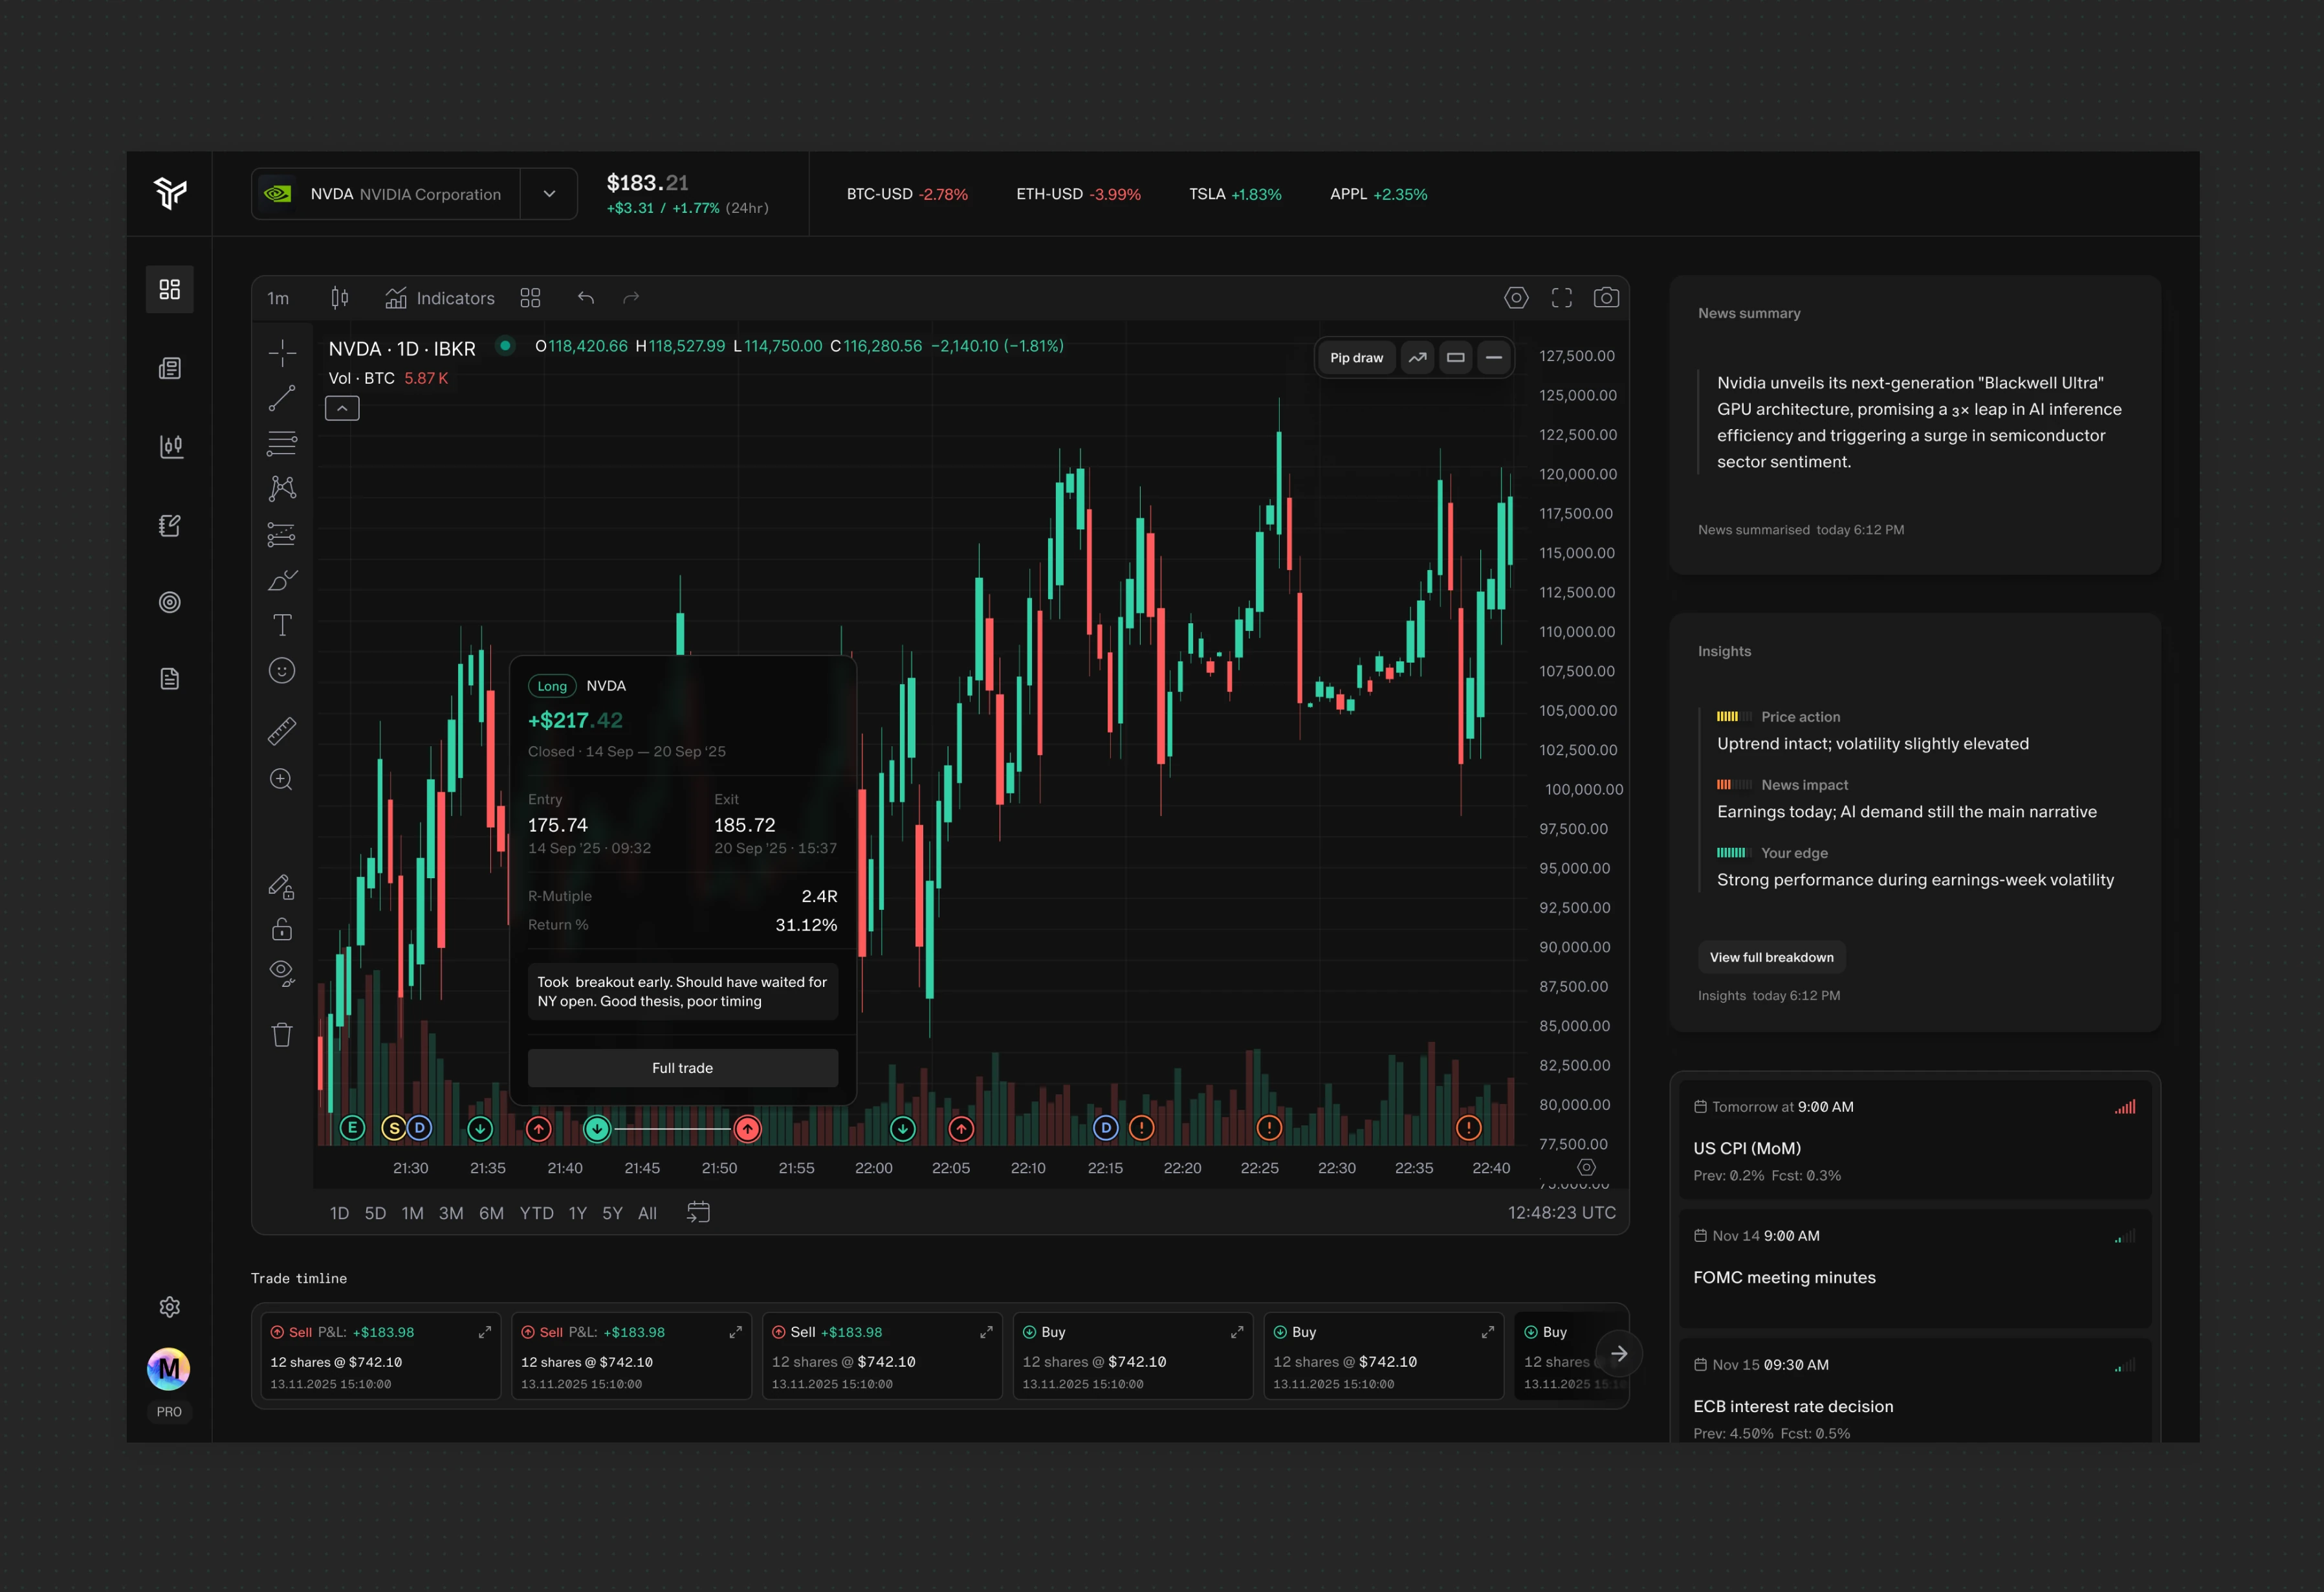The width and height of the screenshot is (2324, 1592).
Task: Open chart settings hexagon icon
Action: tap(1516, 298)
